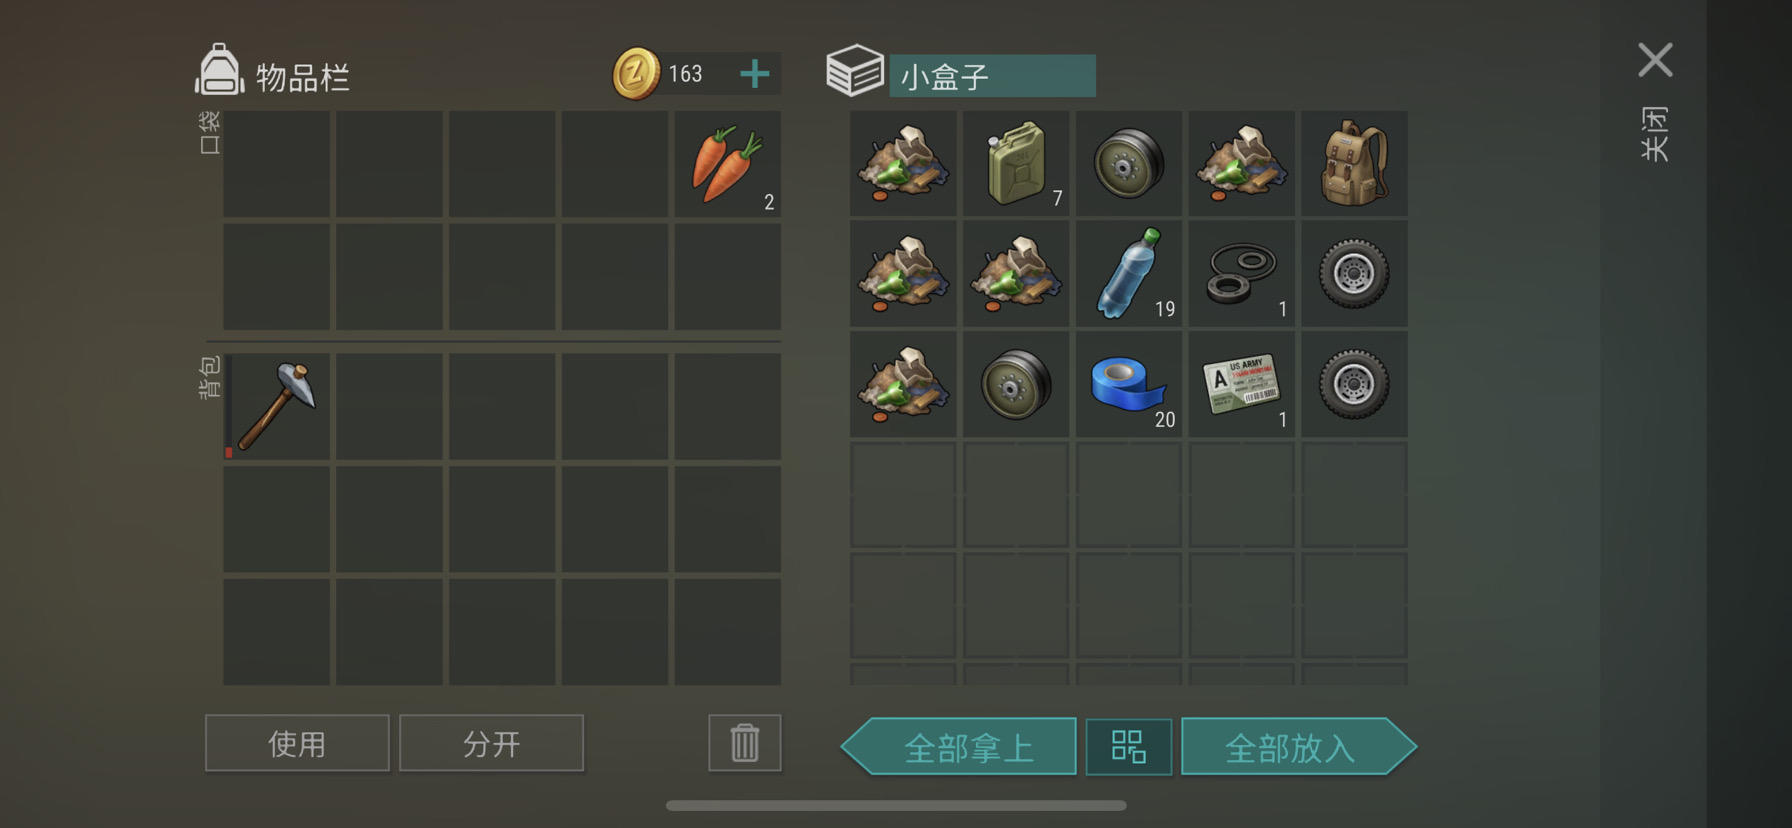Select the water bottle stack of 19
The width and height of the screenshot is (1792, 828).
click(1129, 274)
